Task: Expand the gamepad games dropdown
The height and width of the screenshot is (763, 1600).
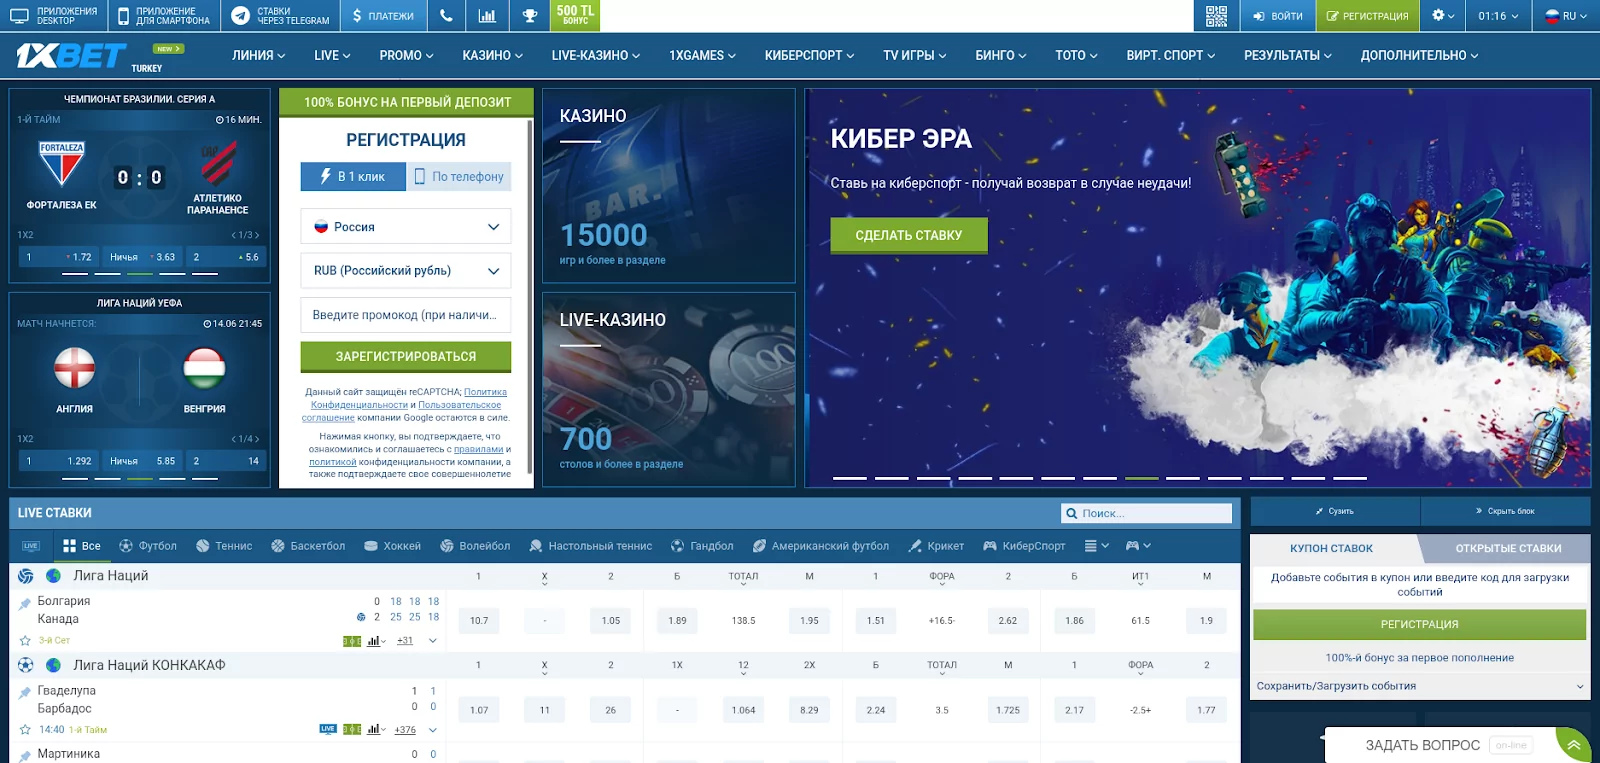Action: tap(1138, 546)
